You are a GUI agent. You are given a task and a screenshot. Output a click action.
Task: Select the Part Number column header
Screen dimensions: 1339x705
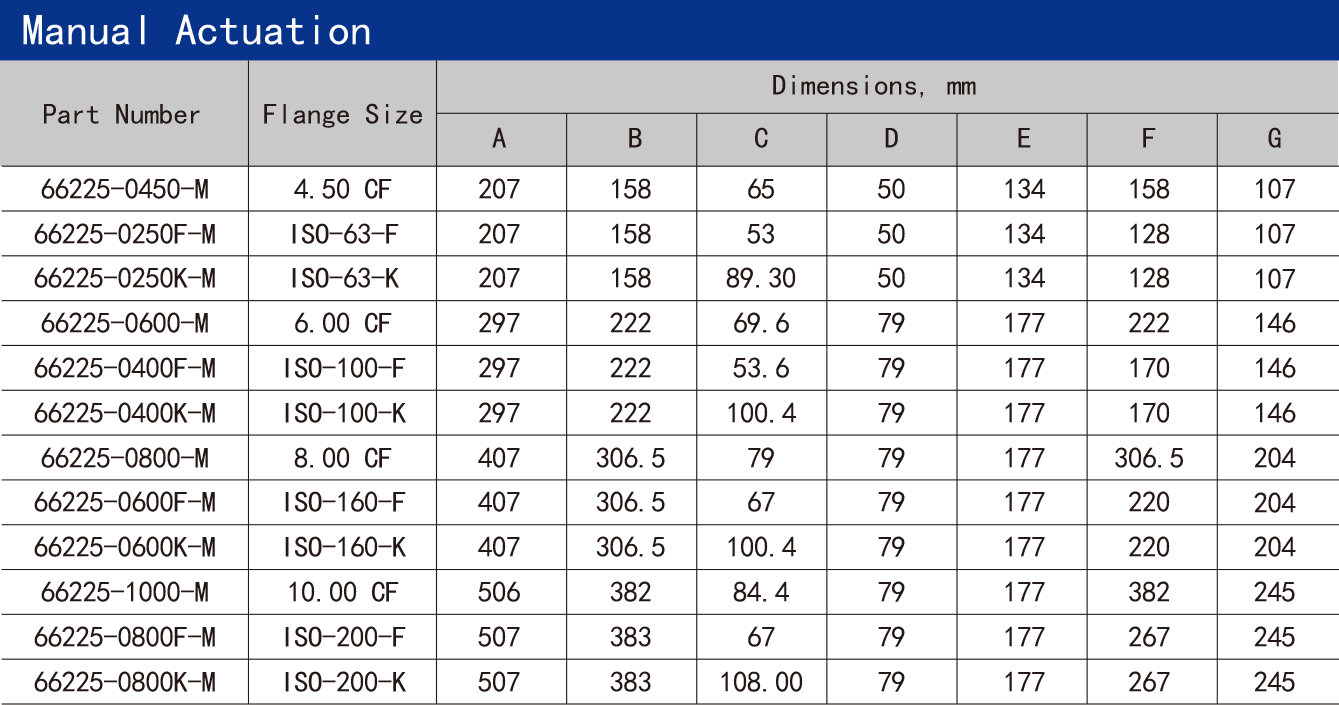click(x=121, y=114)
